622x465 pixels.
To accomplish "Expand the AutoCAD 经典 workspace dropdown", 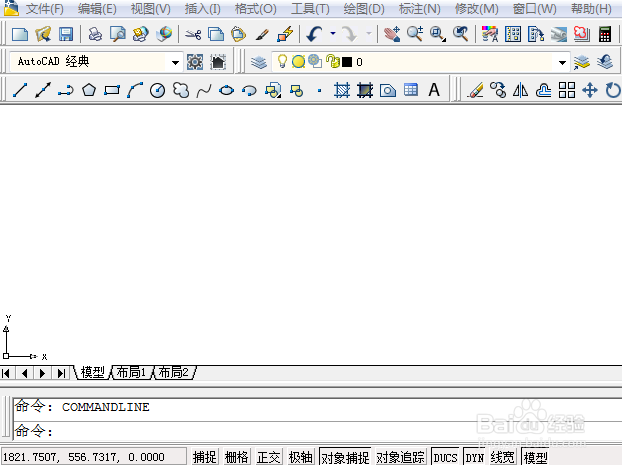I will 175,62.
